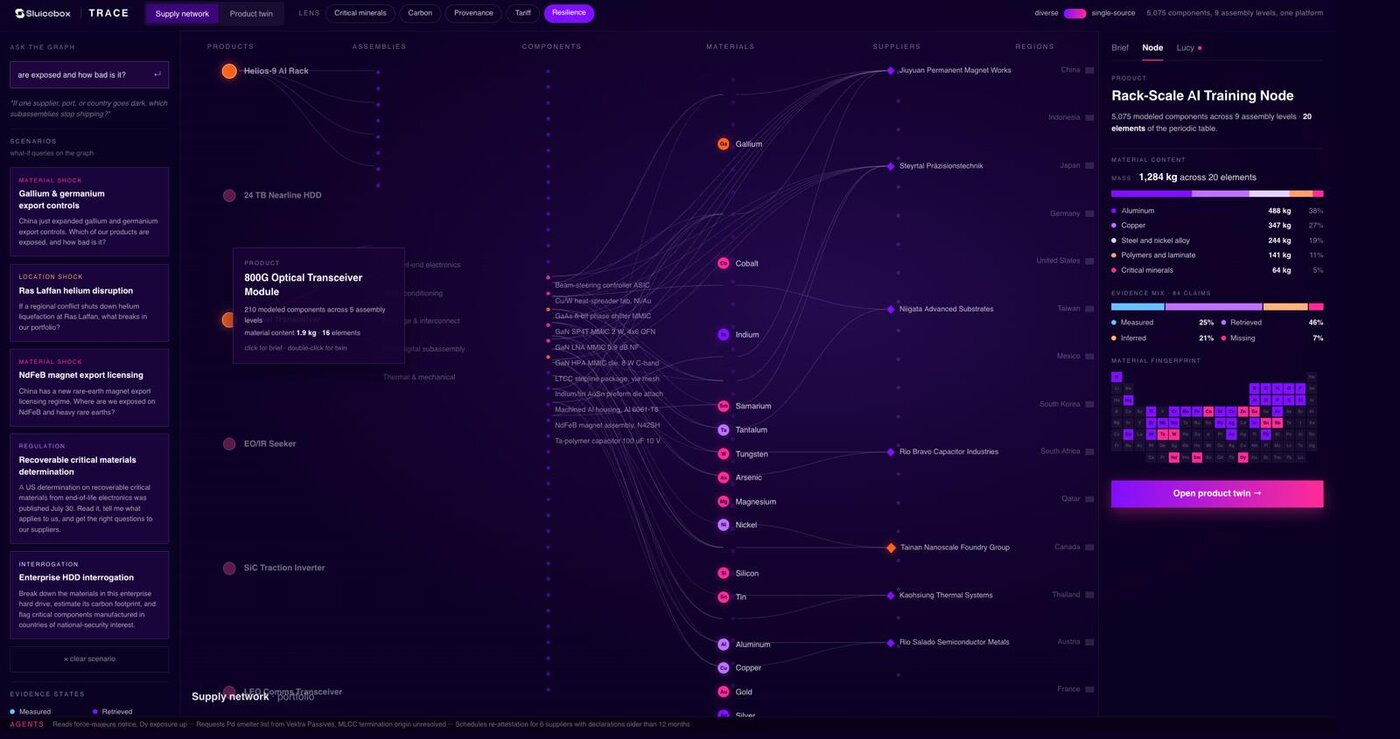Select the SiC Traction Inverter node

coord(229,568)
